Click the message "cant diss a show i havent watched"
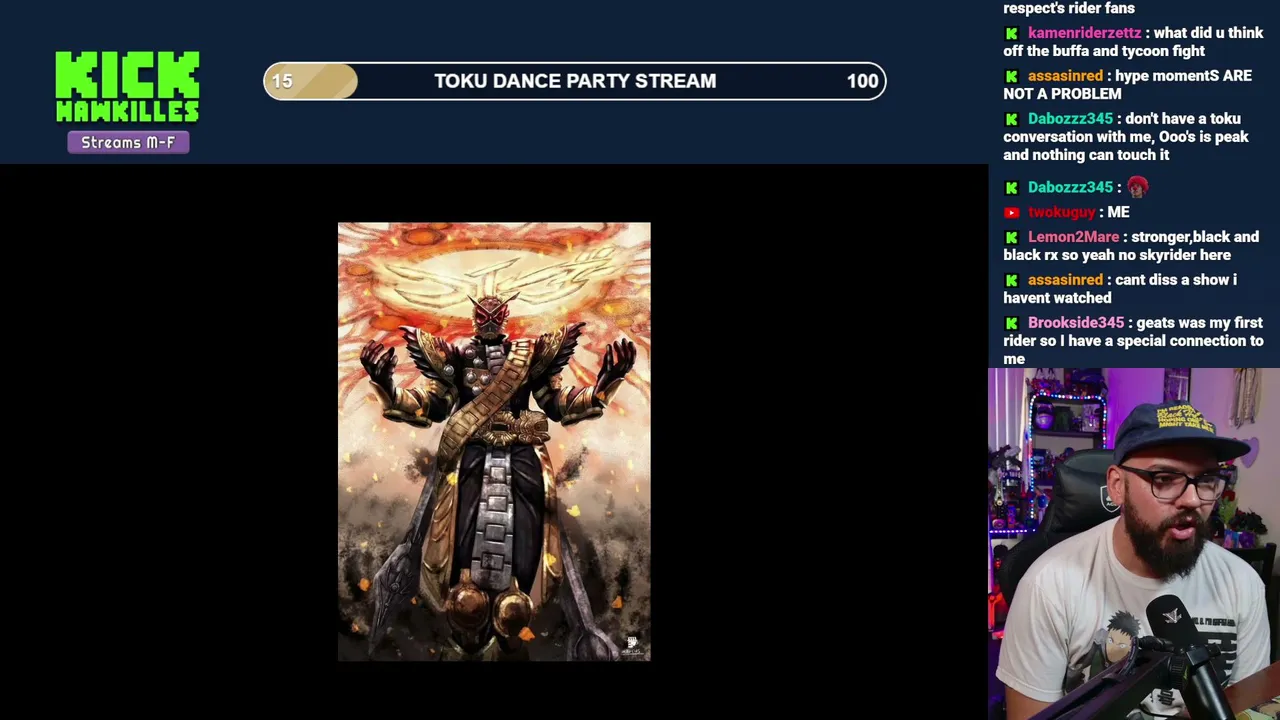 point(1120,289)
